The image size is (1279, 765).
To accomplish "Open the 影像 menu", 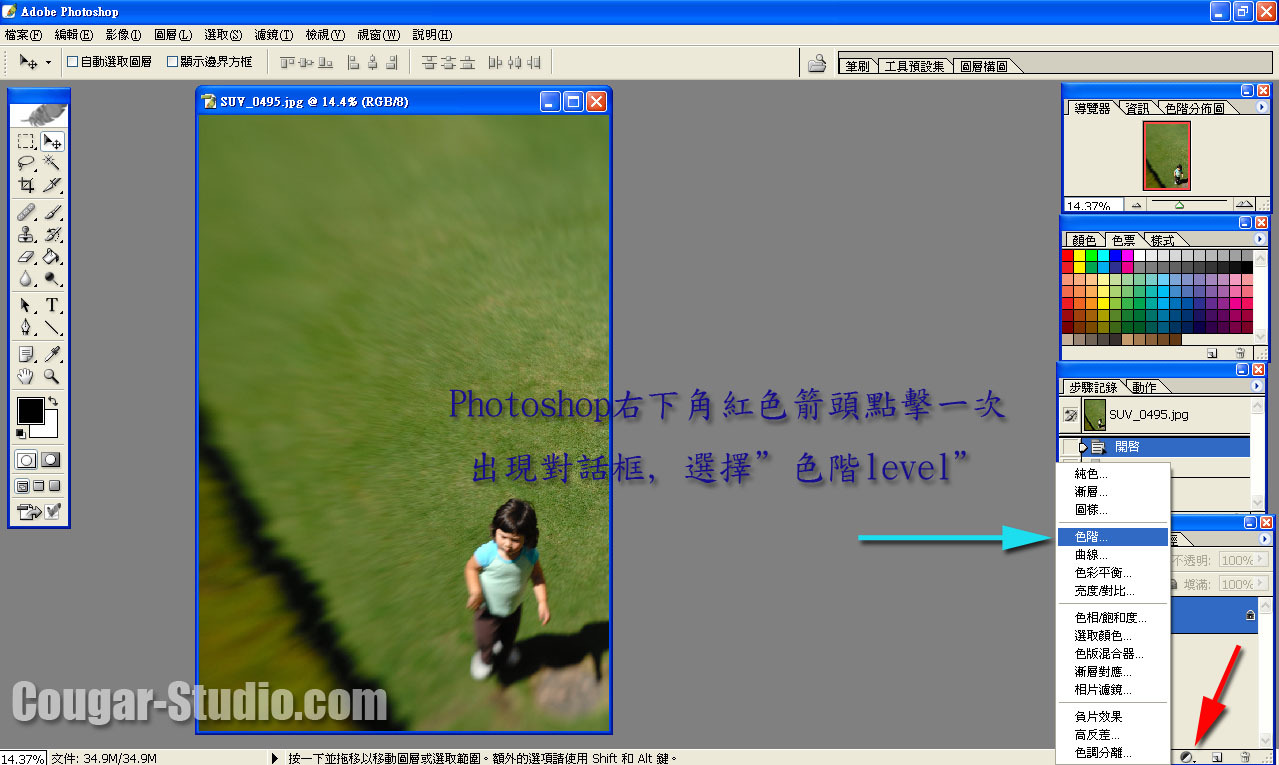I will [124, 35].
